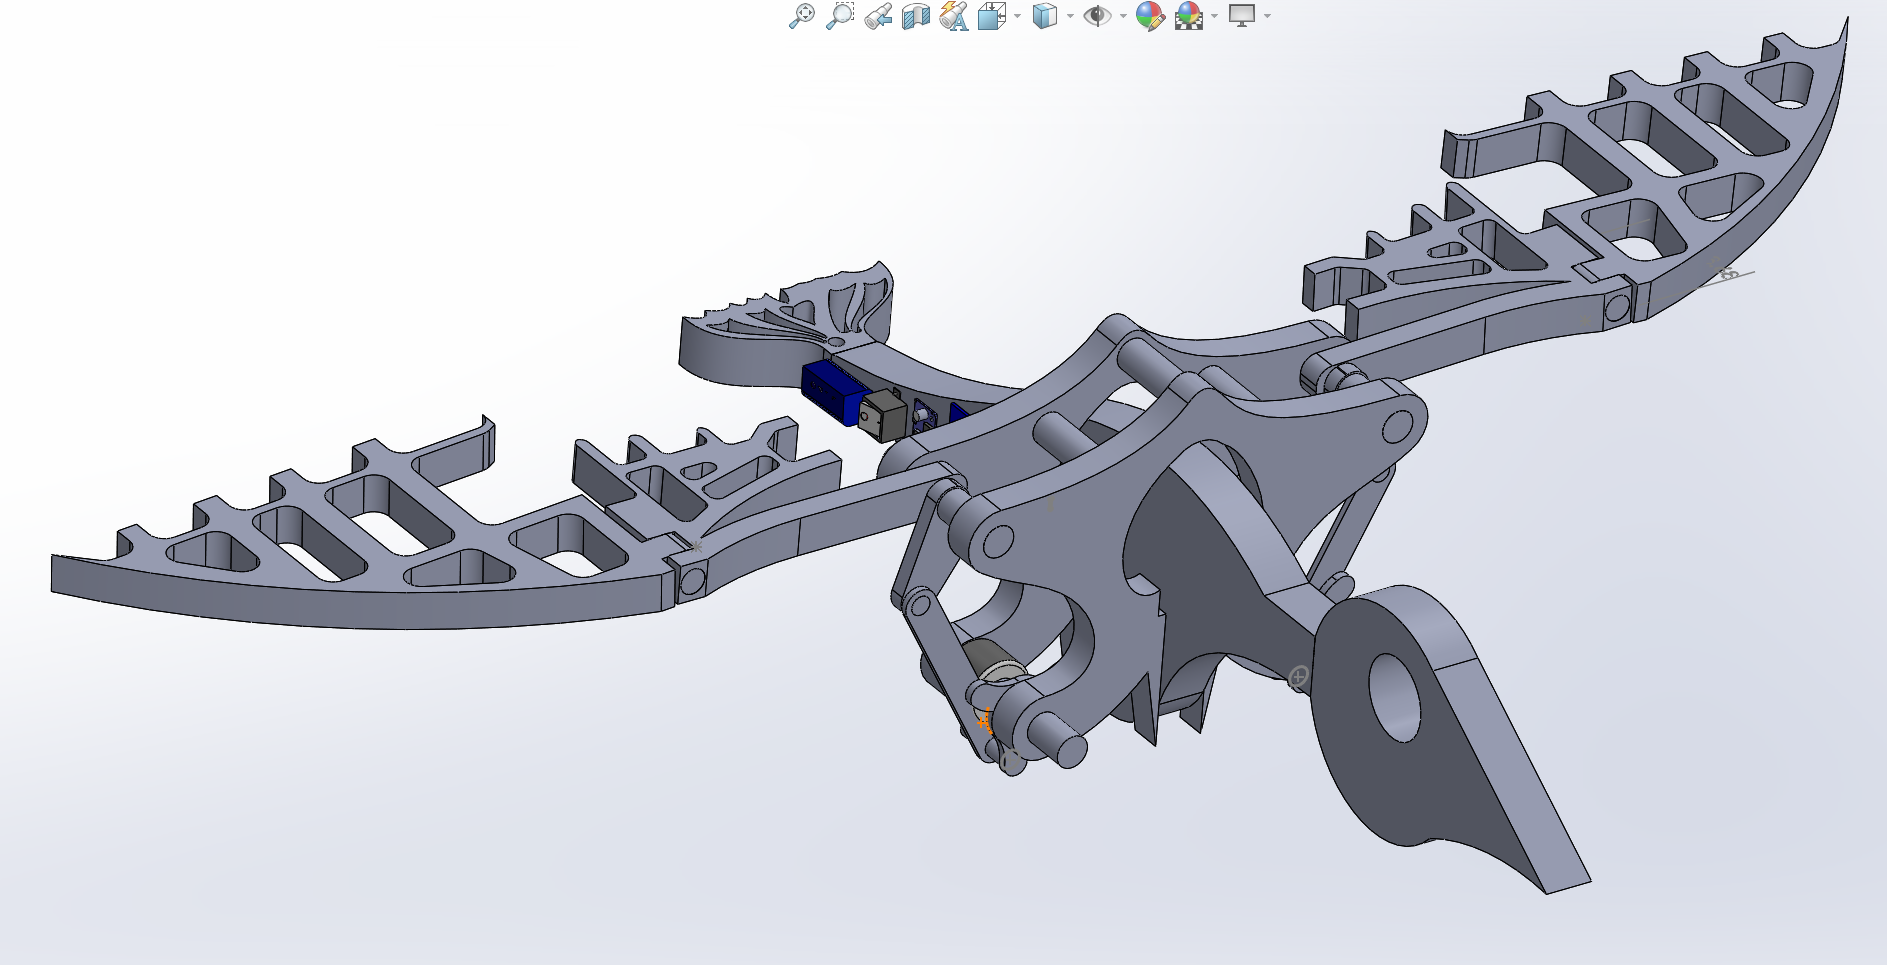Expand the Apply Scene dropdown arrow
1887x965 pixels.
1214,16
